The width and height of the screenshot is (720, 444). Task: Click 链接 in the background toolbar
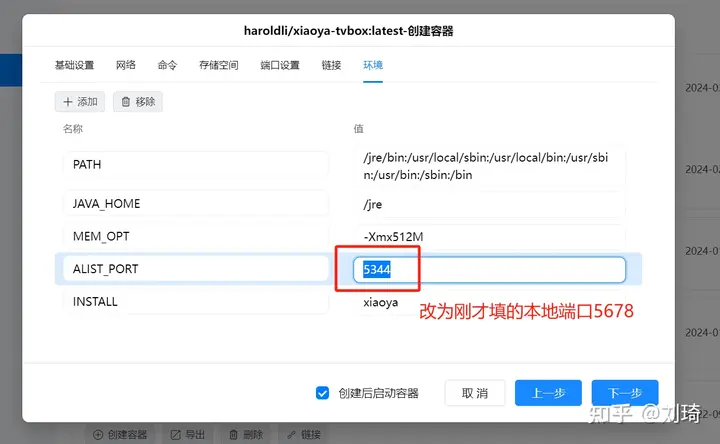(304, 434)
